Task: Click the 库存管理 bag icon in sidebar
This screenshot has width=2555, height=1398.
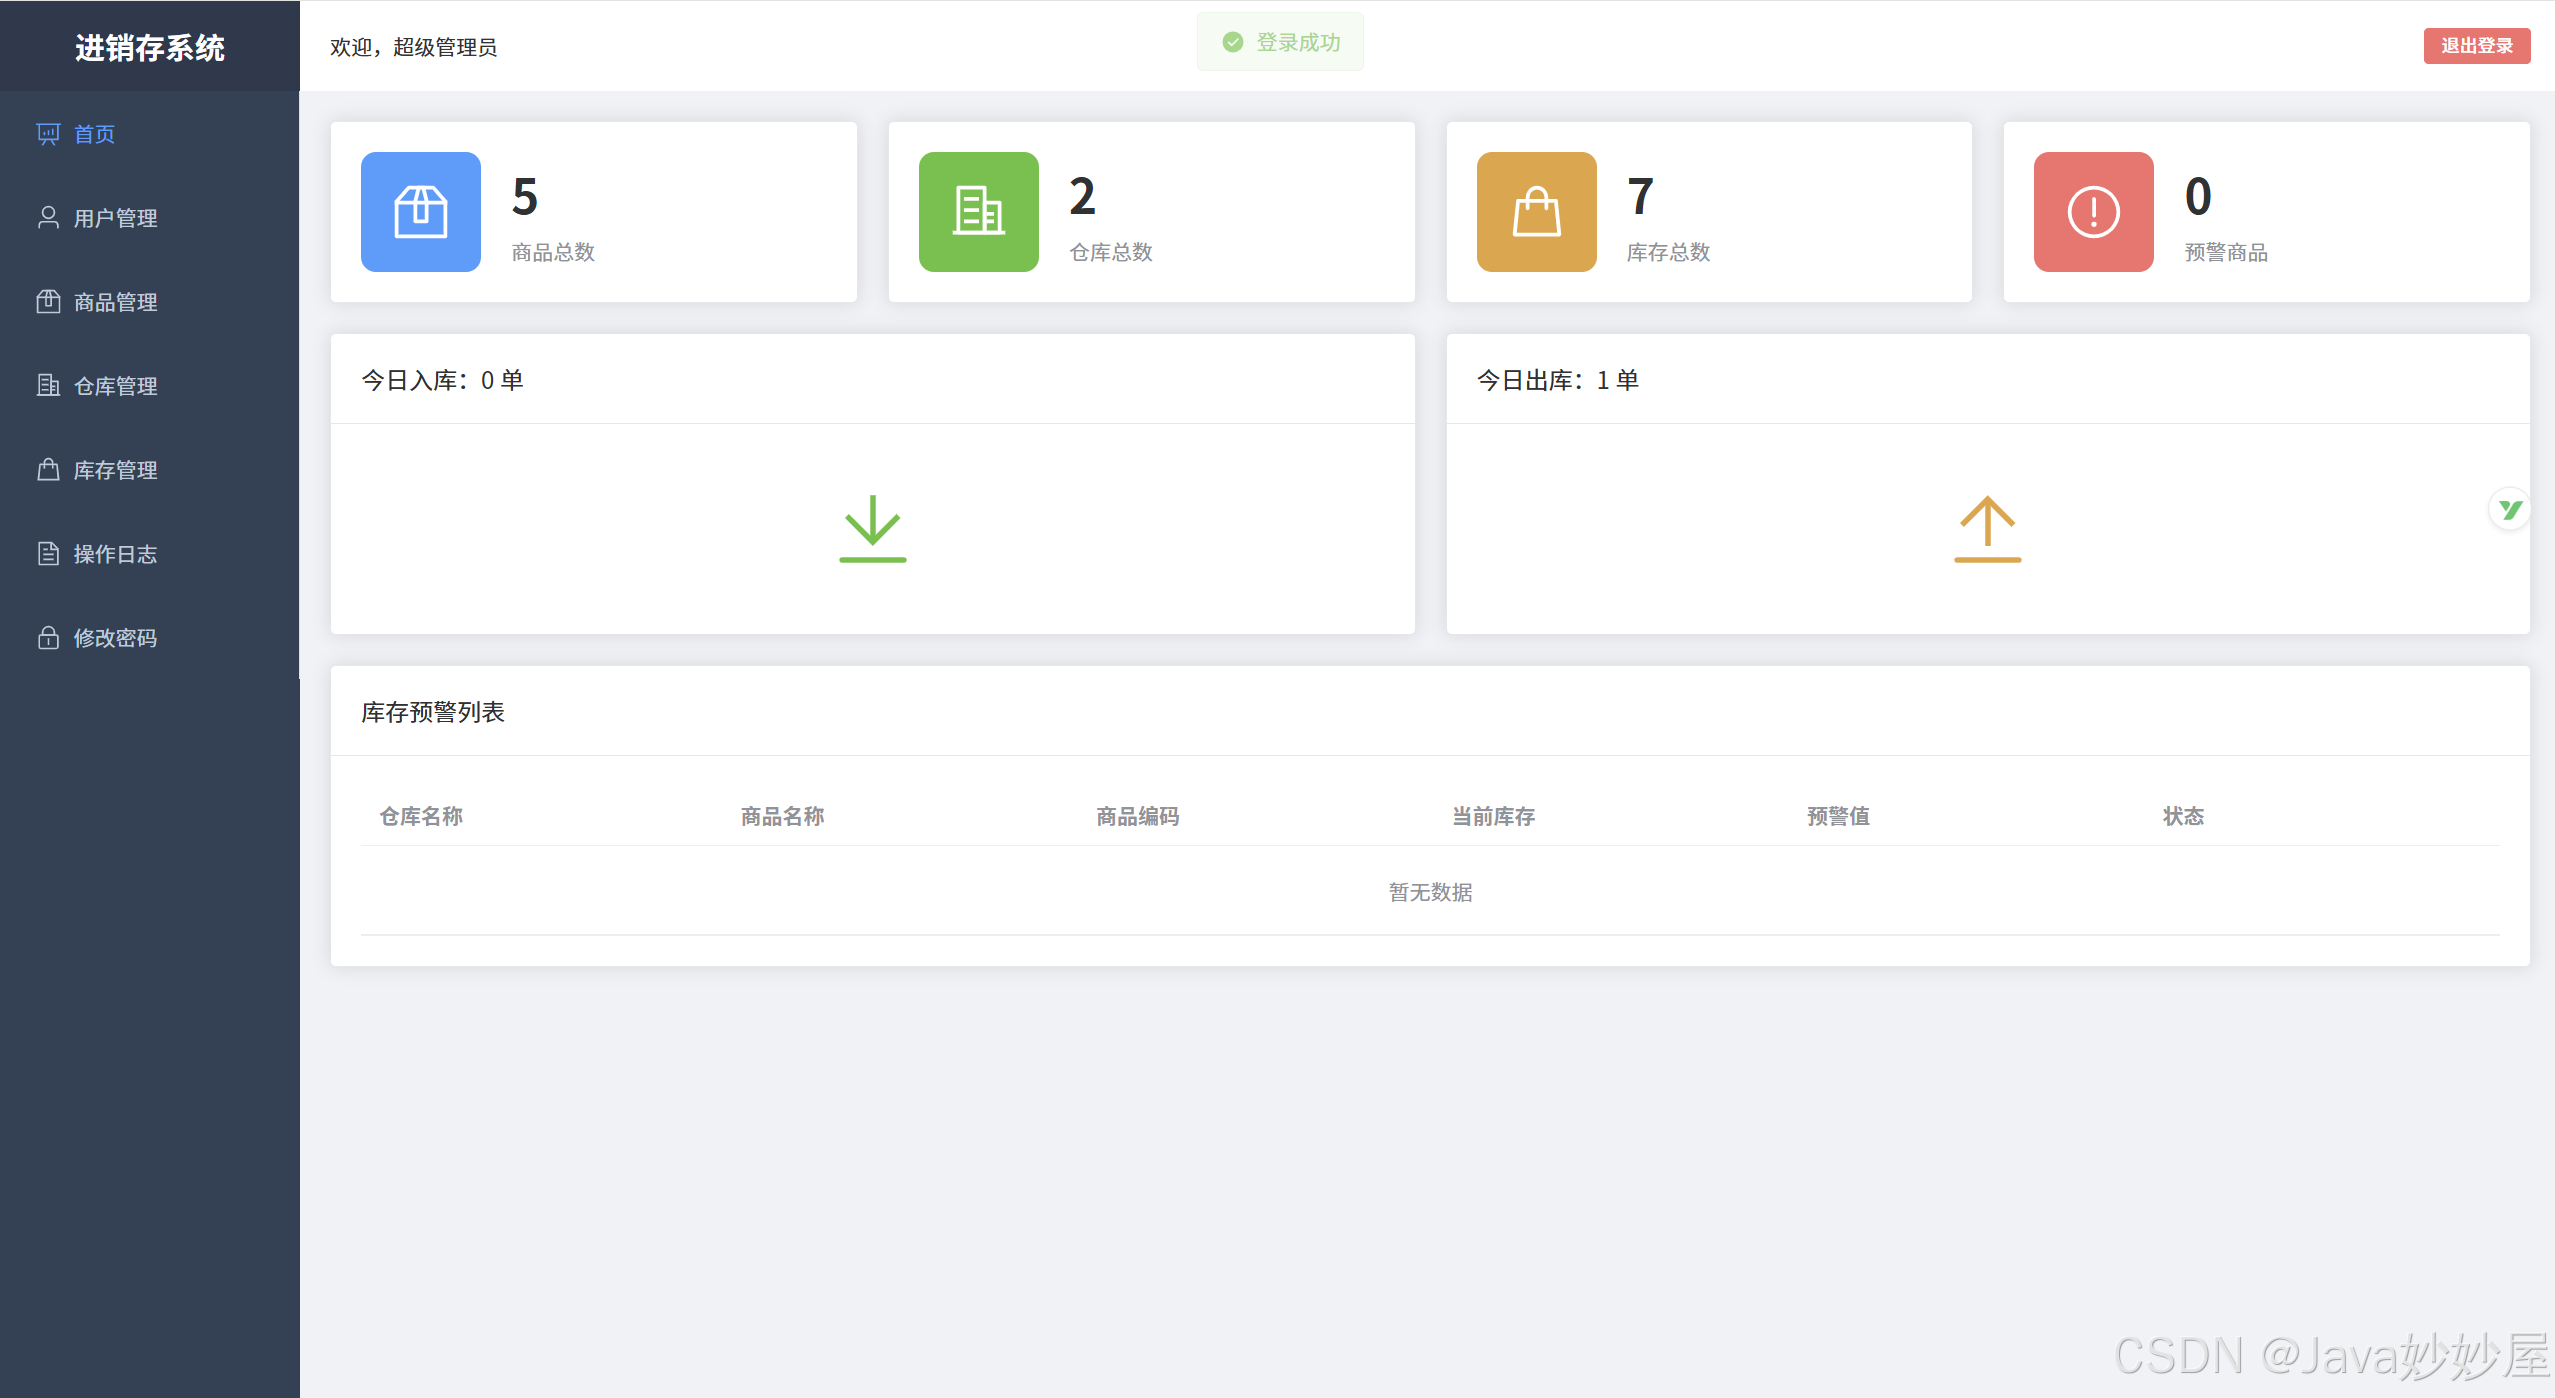Action: click(48, 470)
